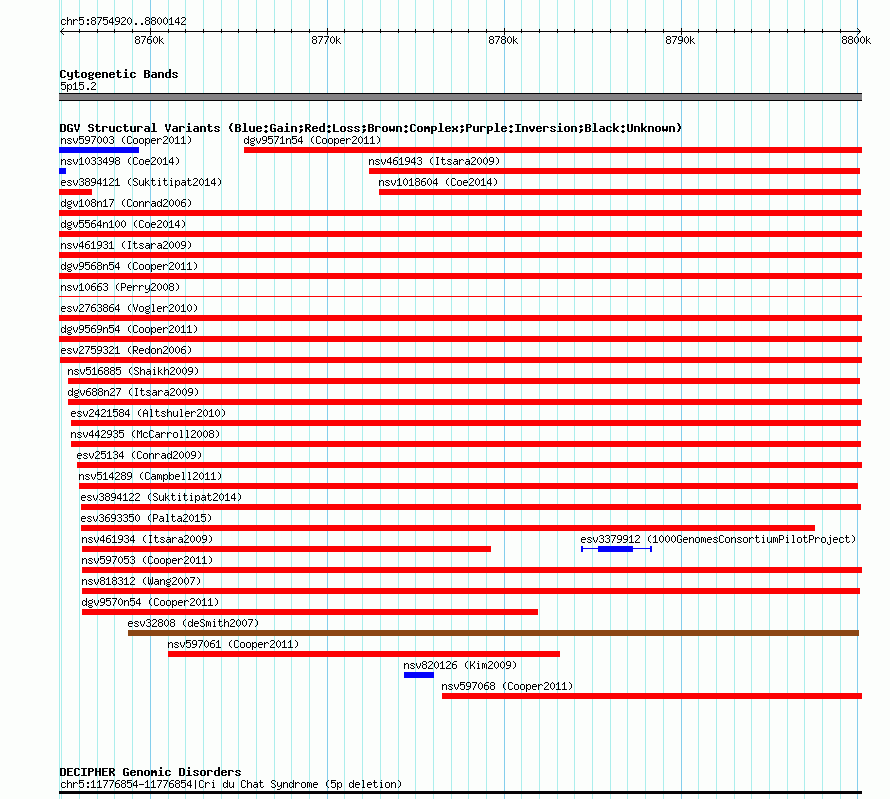
Task: Select the red dgv9571n54 loss bar
Action: (x=553, y=150)
